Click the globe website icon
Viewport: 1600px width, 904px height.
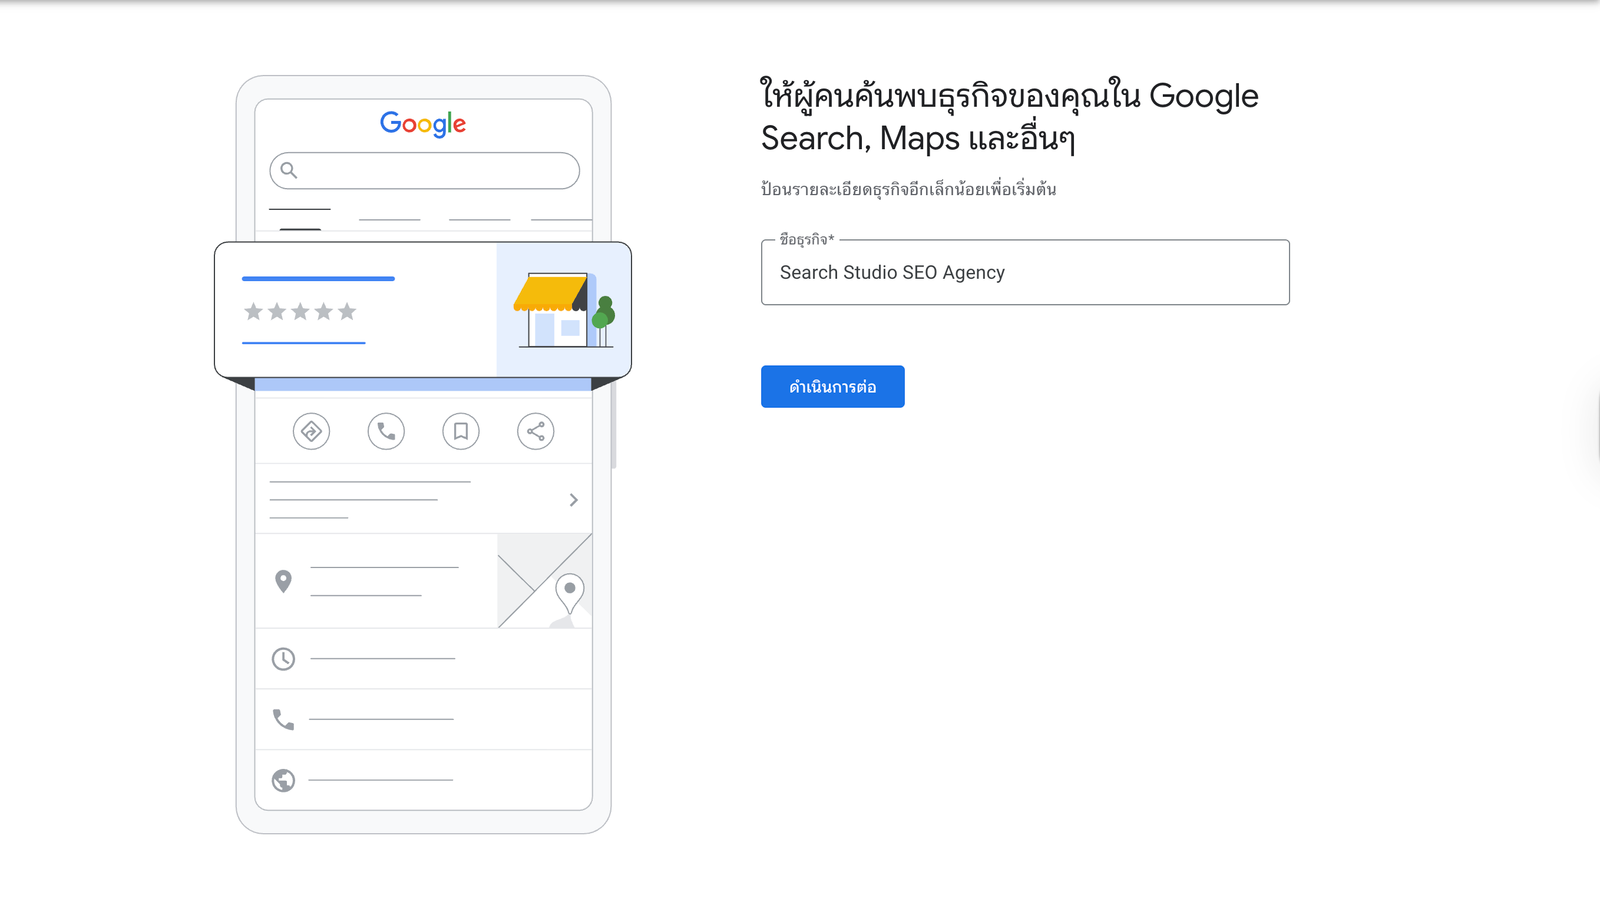pos(284,780)
